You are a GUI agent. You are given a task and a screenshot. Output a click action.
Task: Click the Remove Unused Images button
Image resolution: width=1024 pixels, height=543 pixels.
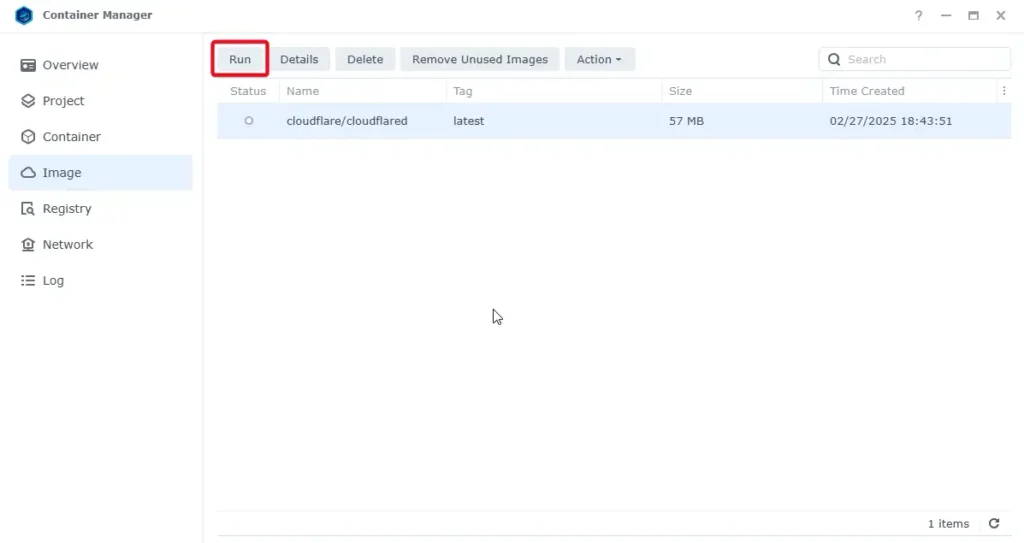click(480, 60)
